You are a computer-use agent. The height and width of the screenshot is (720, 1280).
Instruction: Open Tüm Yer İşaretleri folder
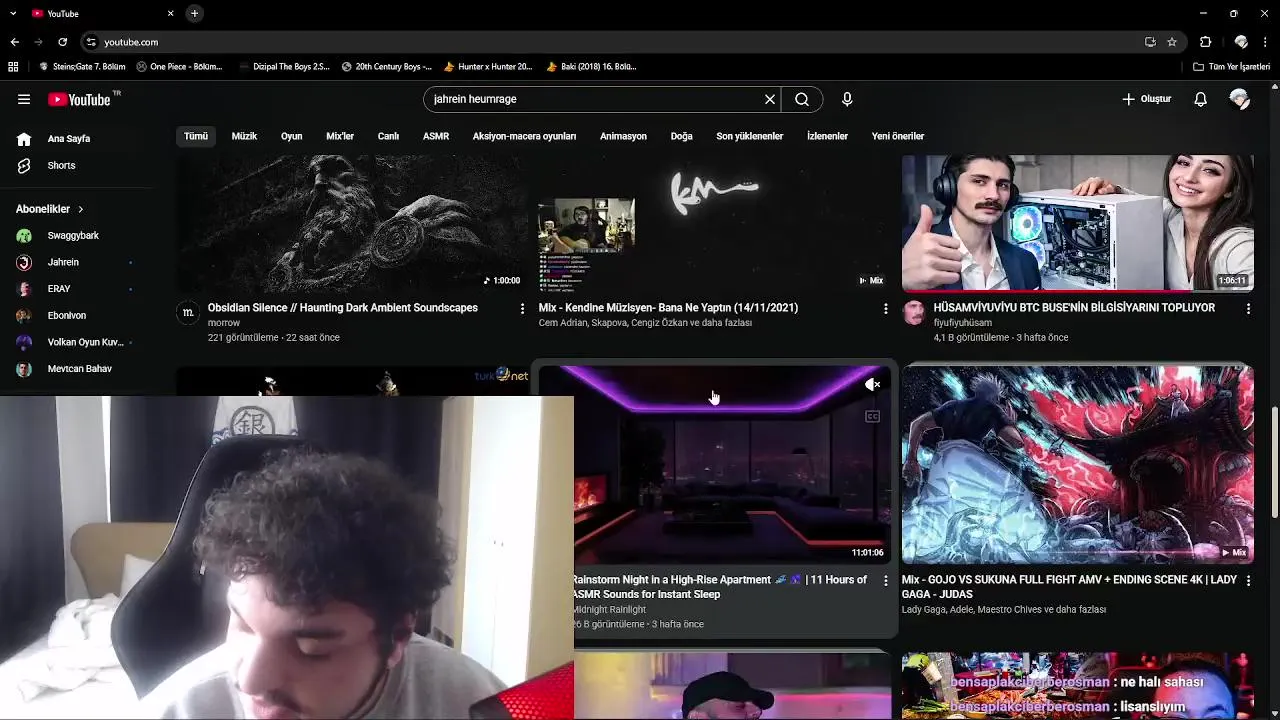tap(1231, 67)
